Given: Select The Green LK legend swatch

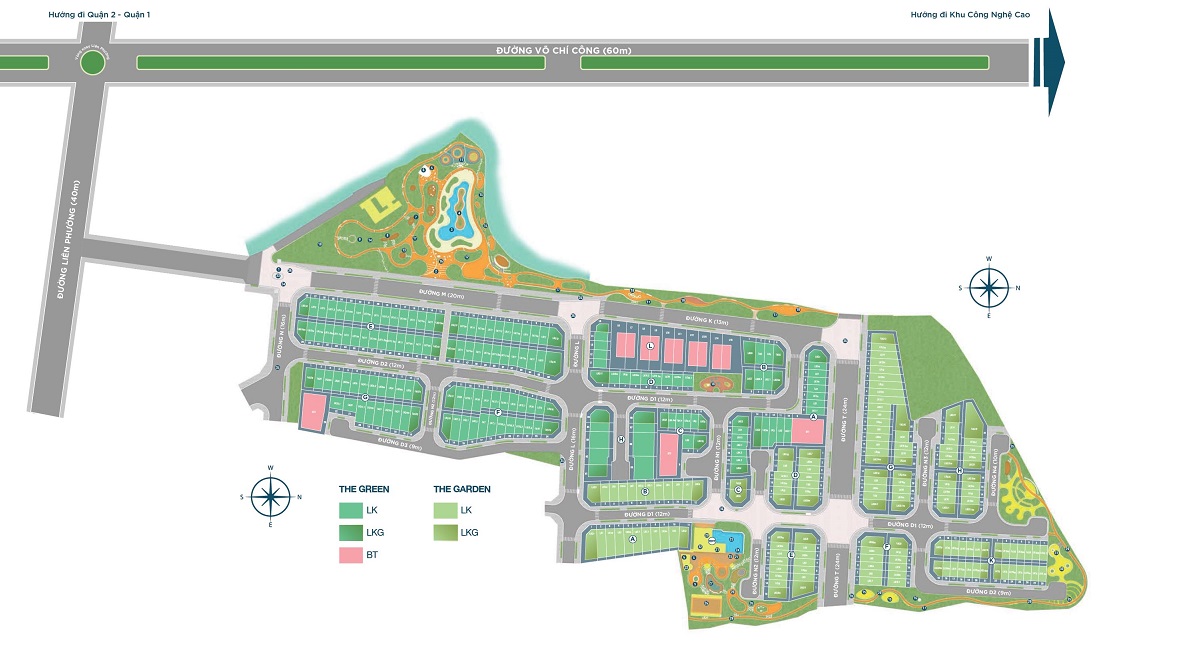Looking at the screenshot, I should pyautogui.click(x=351, y=511).
